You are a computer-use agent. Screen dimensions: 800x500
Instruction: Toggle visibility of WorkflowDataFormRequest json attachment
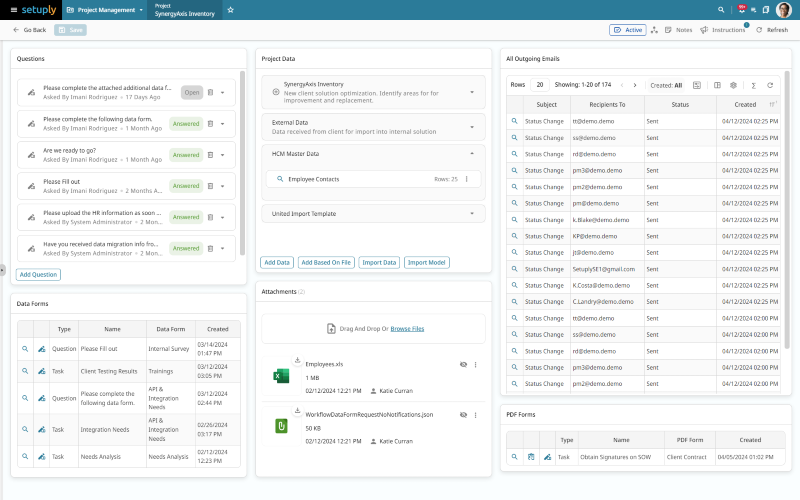(x=463, y=415)
